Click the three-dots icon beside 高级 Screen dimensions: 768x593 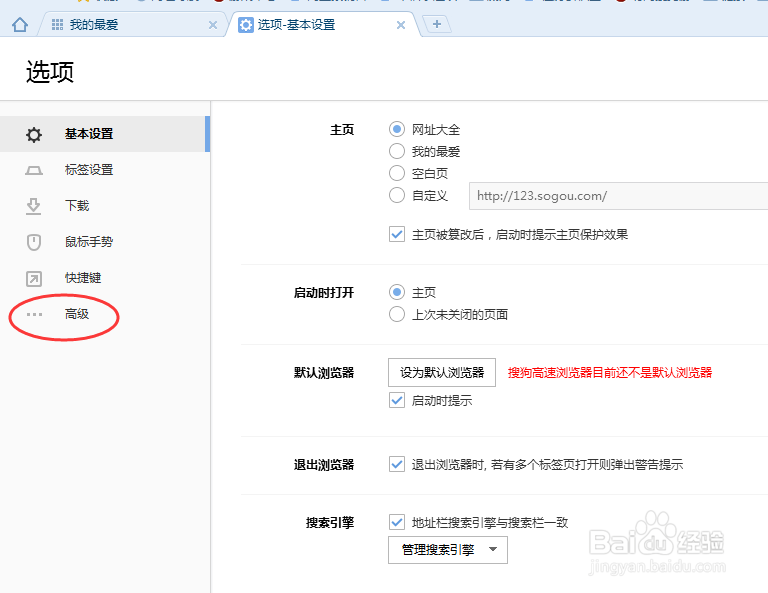click(34, 314)
